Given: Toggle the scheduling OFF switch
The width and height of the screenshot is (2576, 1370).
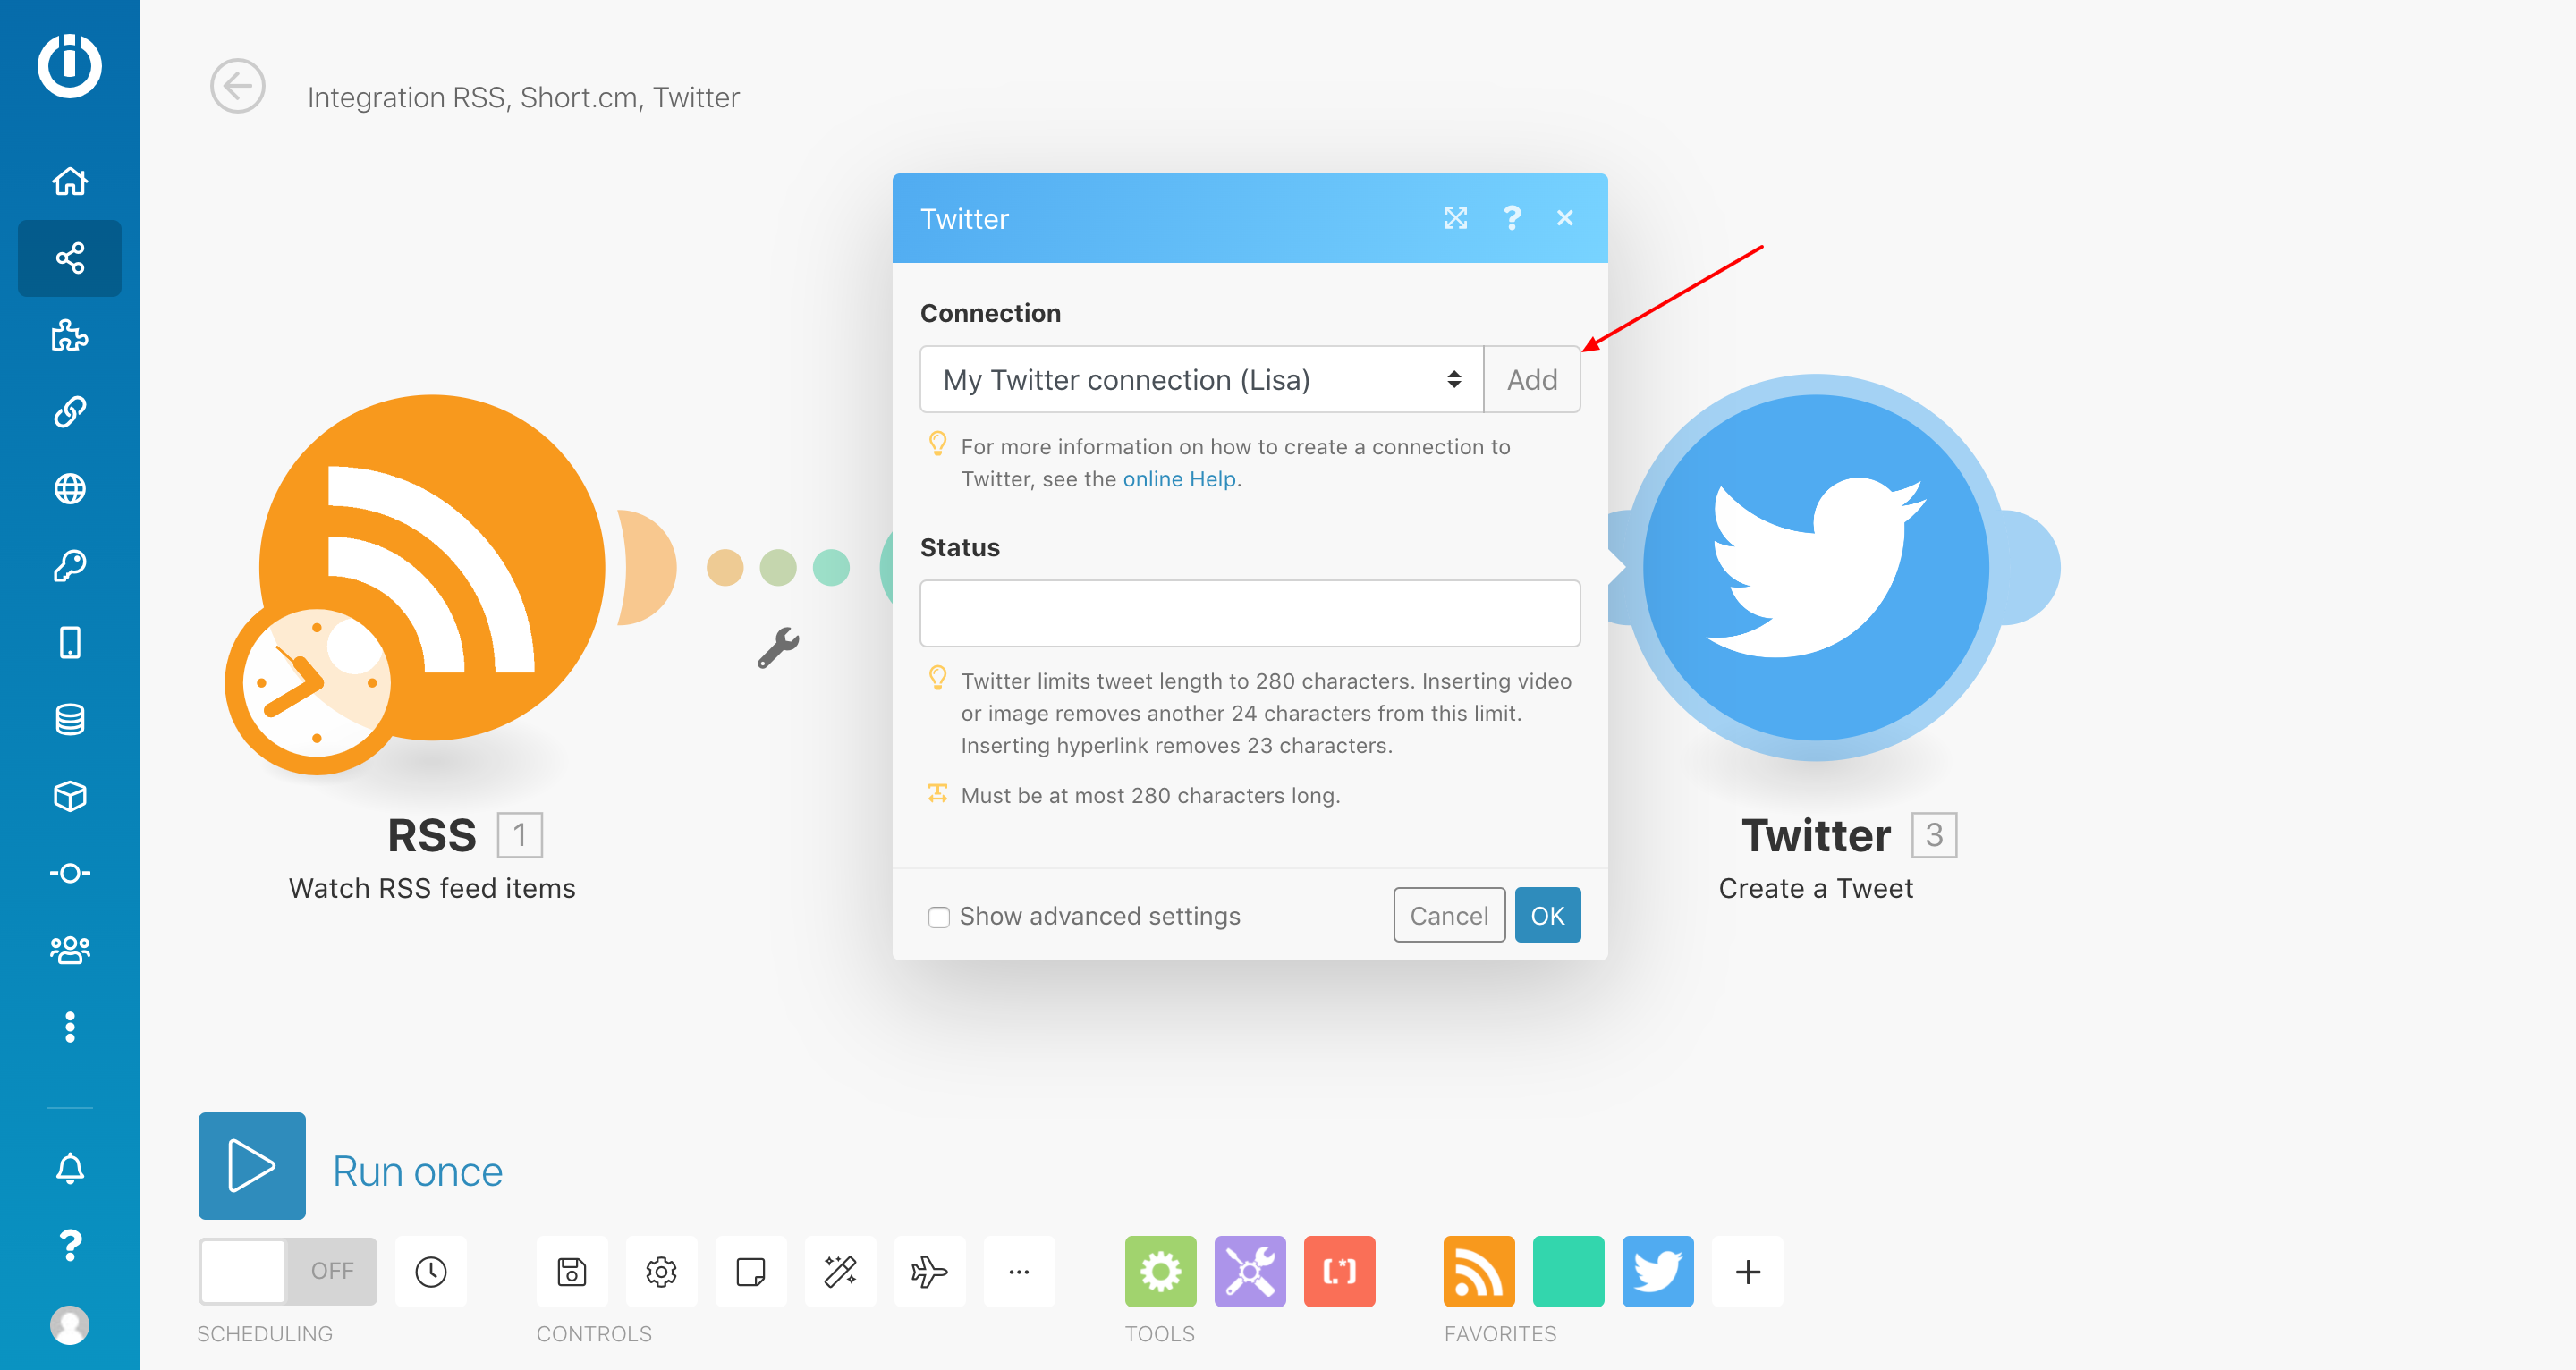Looking at the screenshot, I should tap(288, 1271).
